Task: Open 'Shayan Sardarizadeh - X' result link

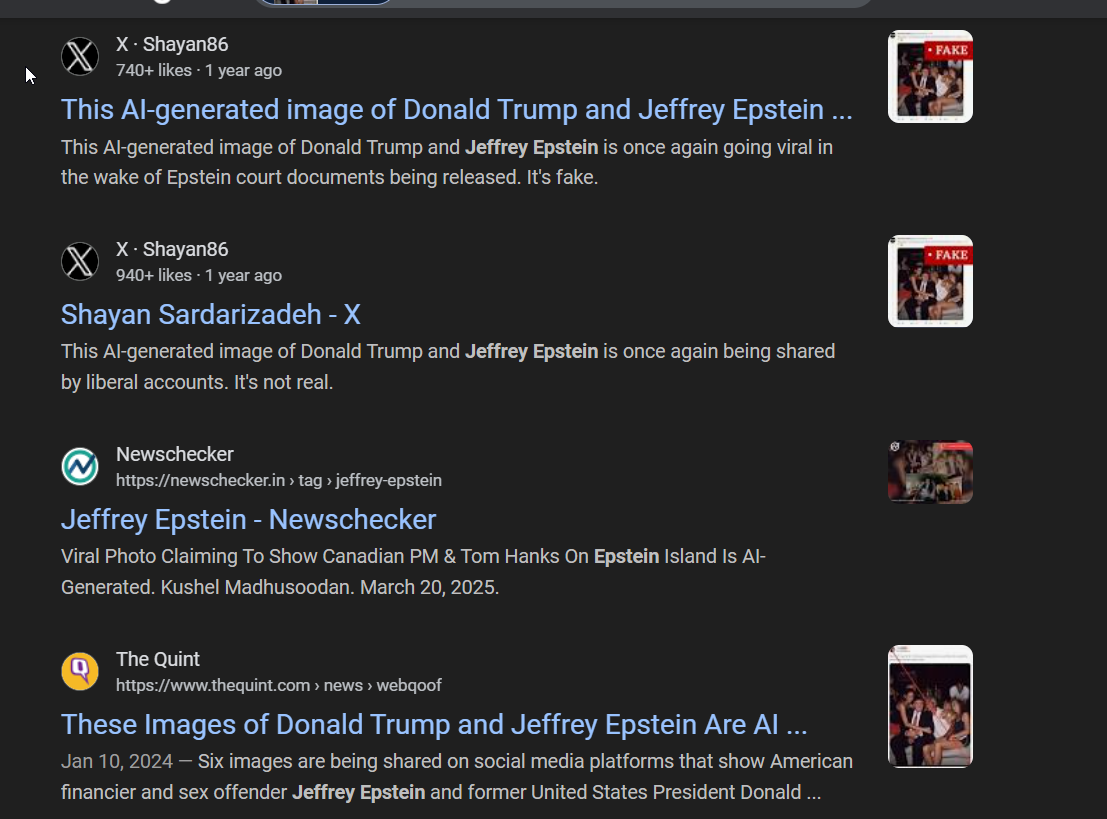Action: click(210, 314)
